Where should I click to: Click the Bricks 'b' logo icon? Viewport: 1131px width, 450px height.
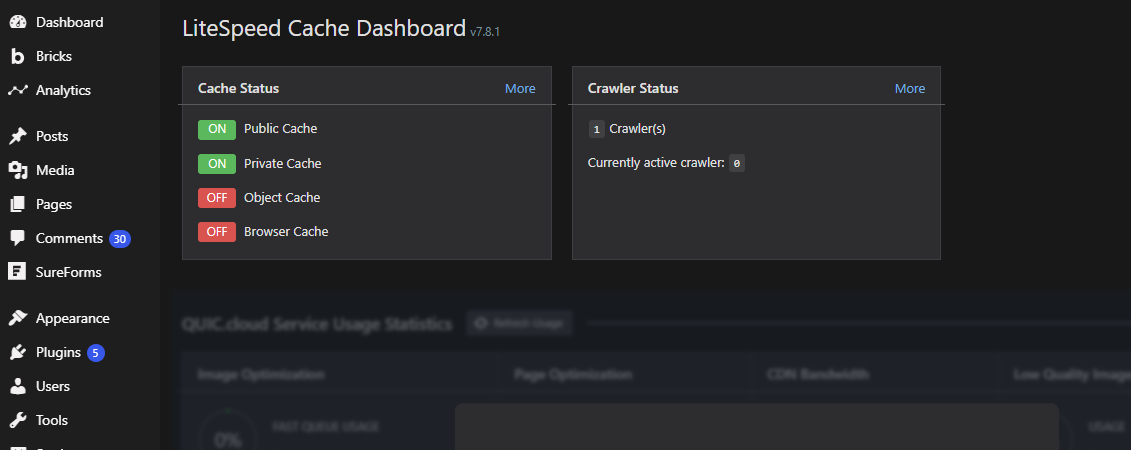click(x=18, y=56)
